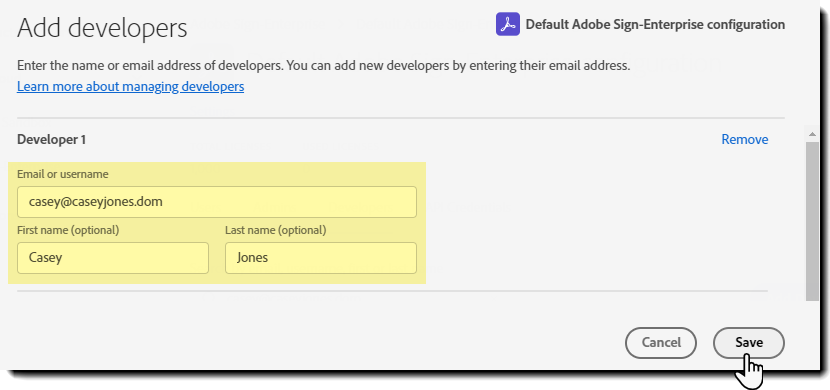Screen dimensions: 830x390
Task: Click the instruction text about entering developers
Action: 323,66
